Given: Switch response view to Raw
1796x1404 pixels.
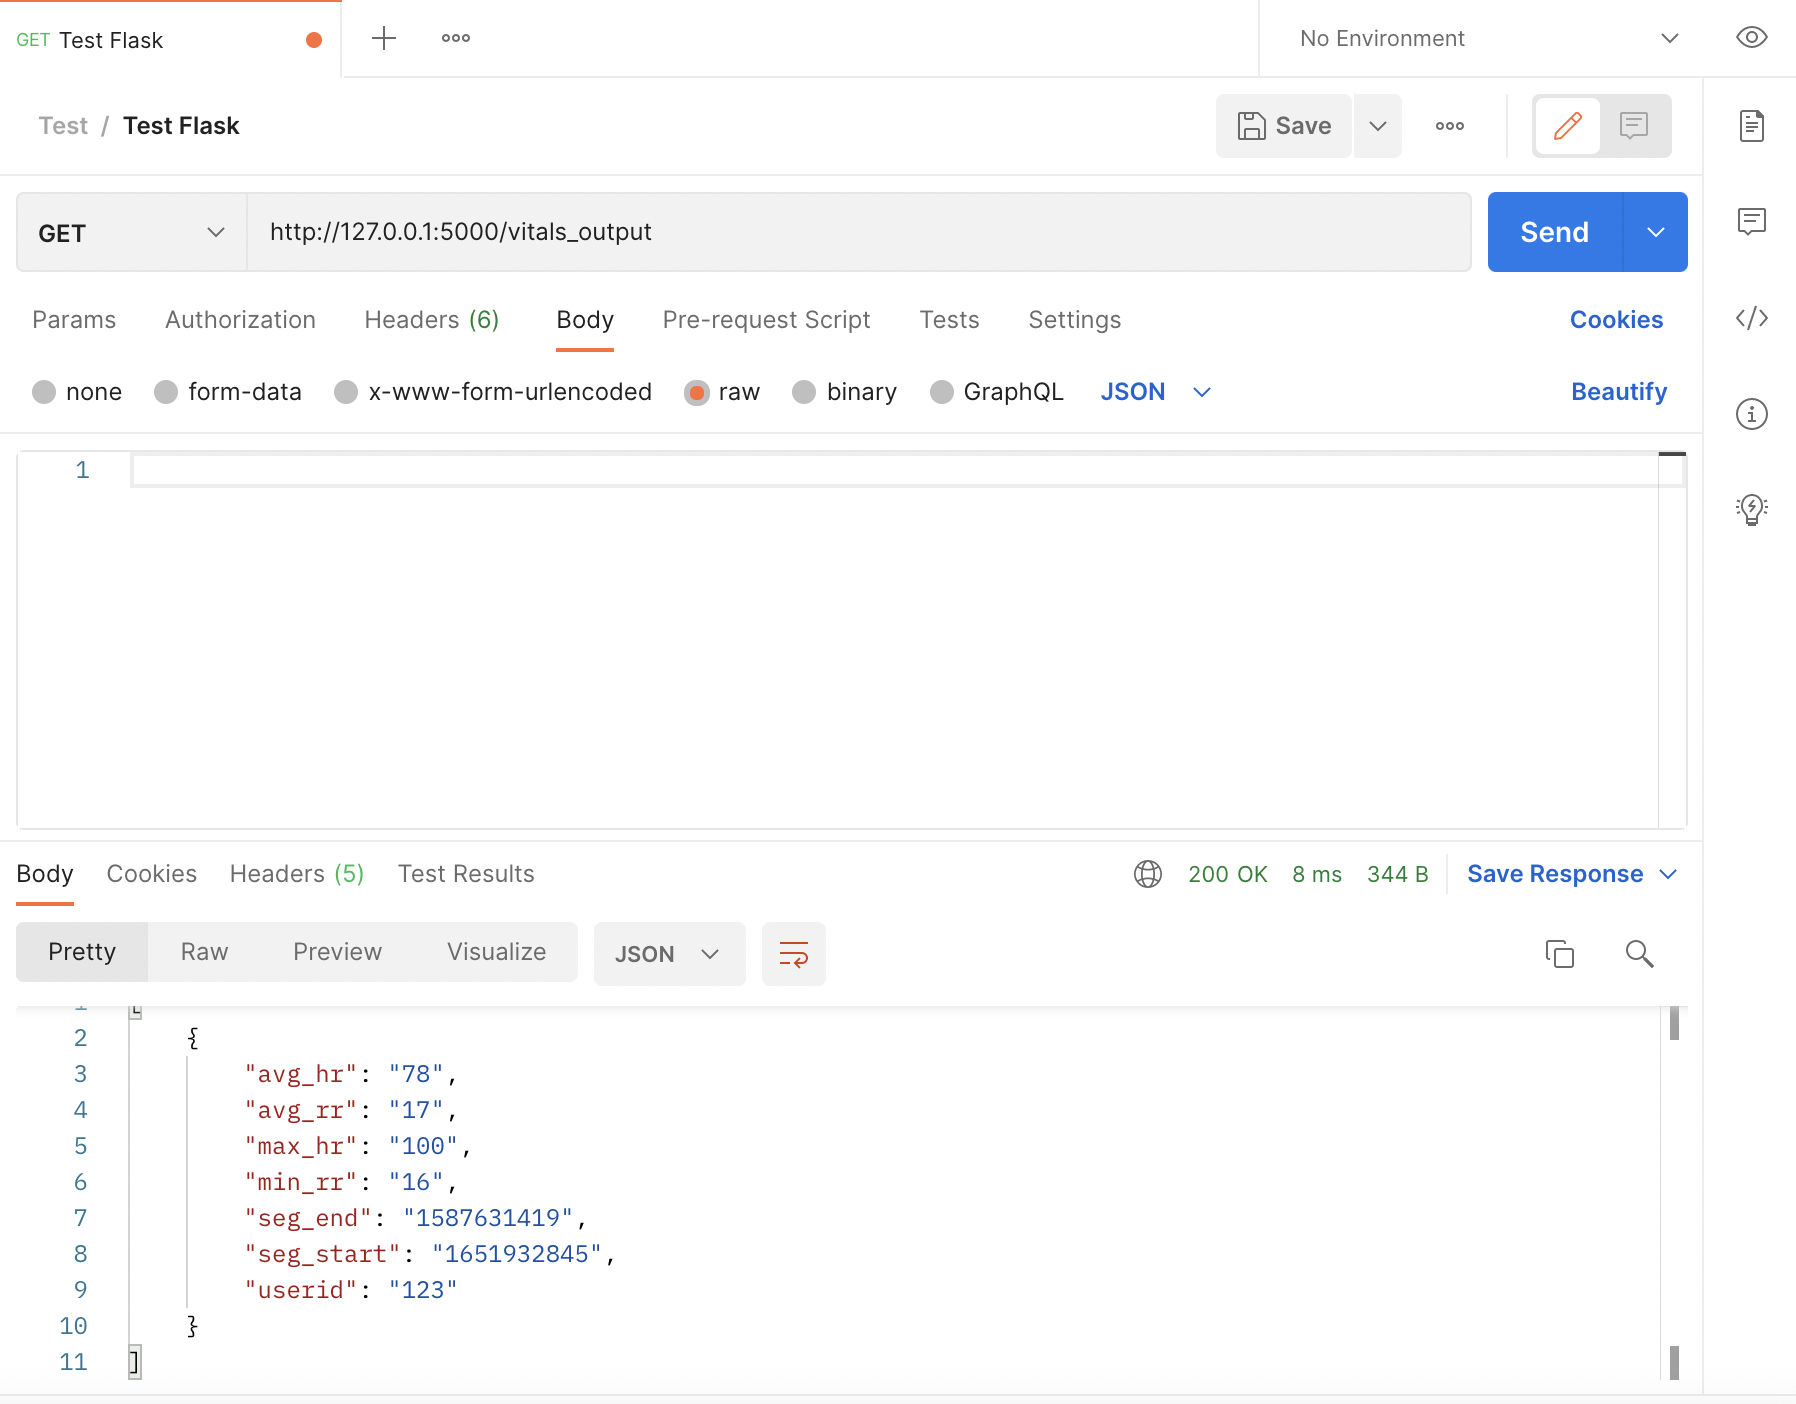Looking at the screenshot, I should (x=204, y=952).
